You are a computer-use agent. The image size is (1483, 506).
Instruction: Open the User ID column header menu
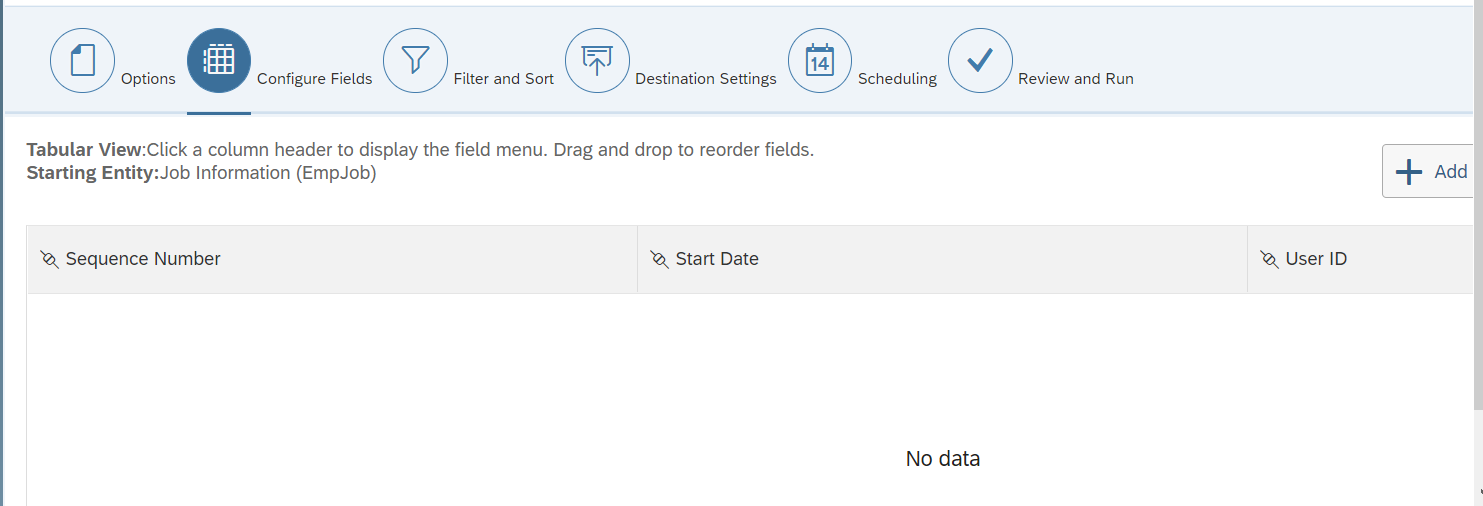point(1360,259)
